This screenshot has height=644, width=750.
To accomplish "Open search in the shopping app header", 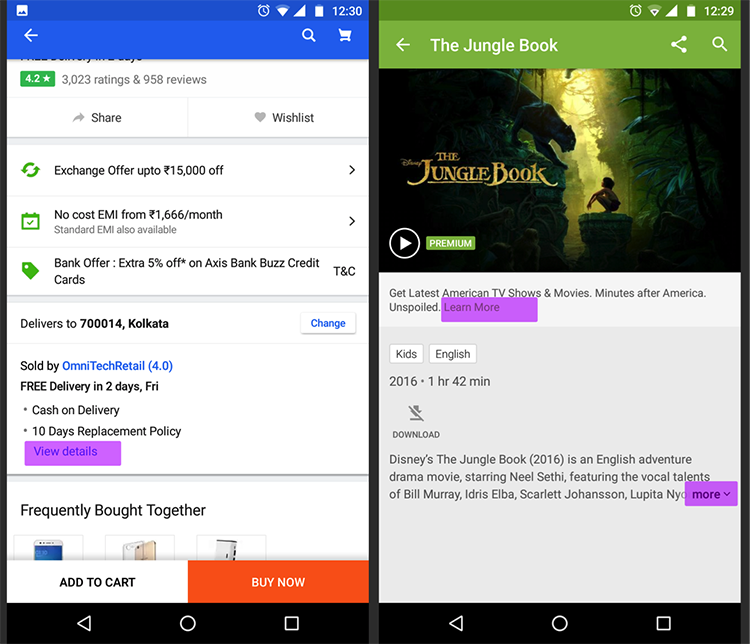I will 309,35.
